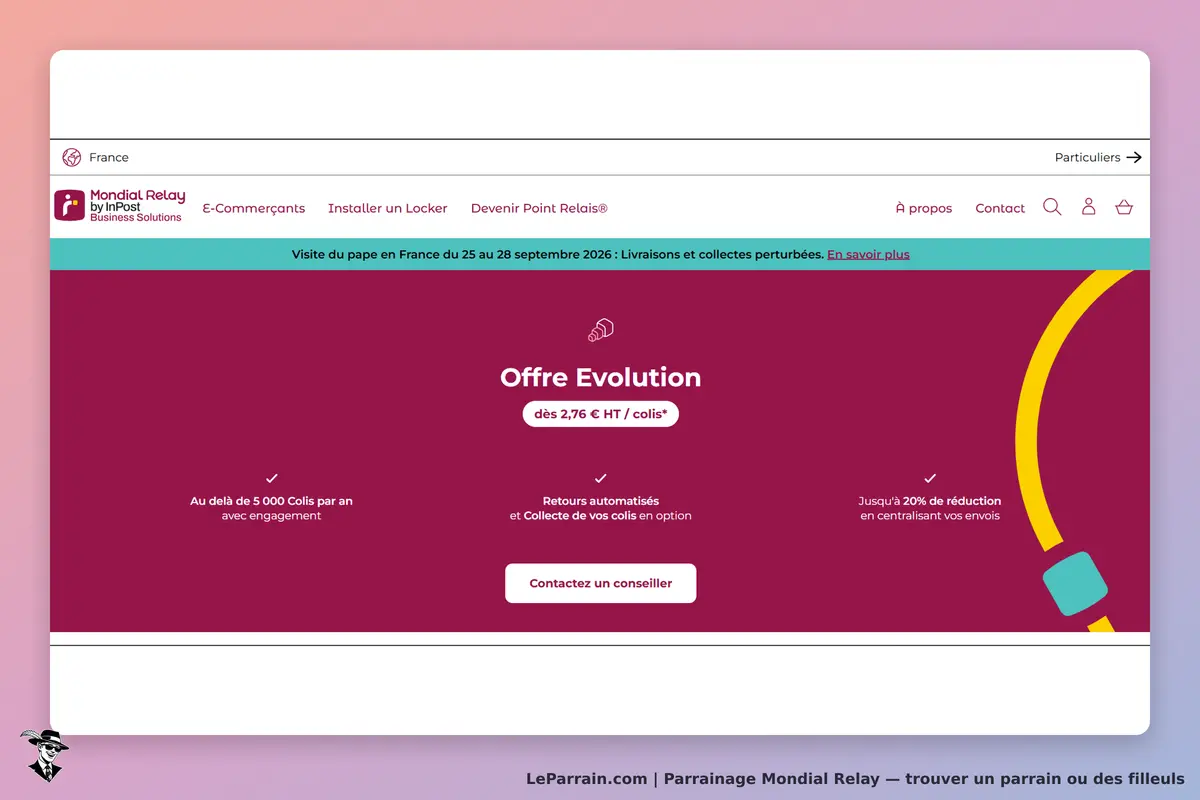Open Devenir Point Relais® menu item

(x=539, y=208)
